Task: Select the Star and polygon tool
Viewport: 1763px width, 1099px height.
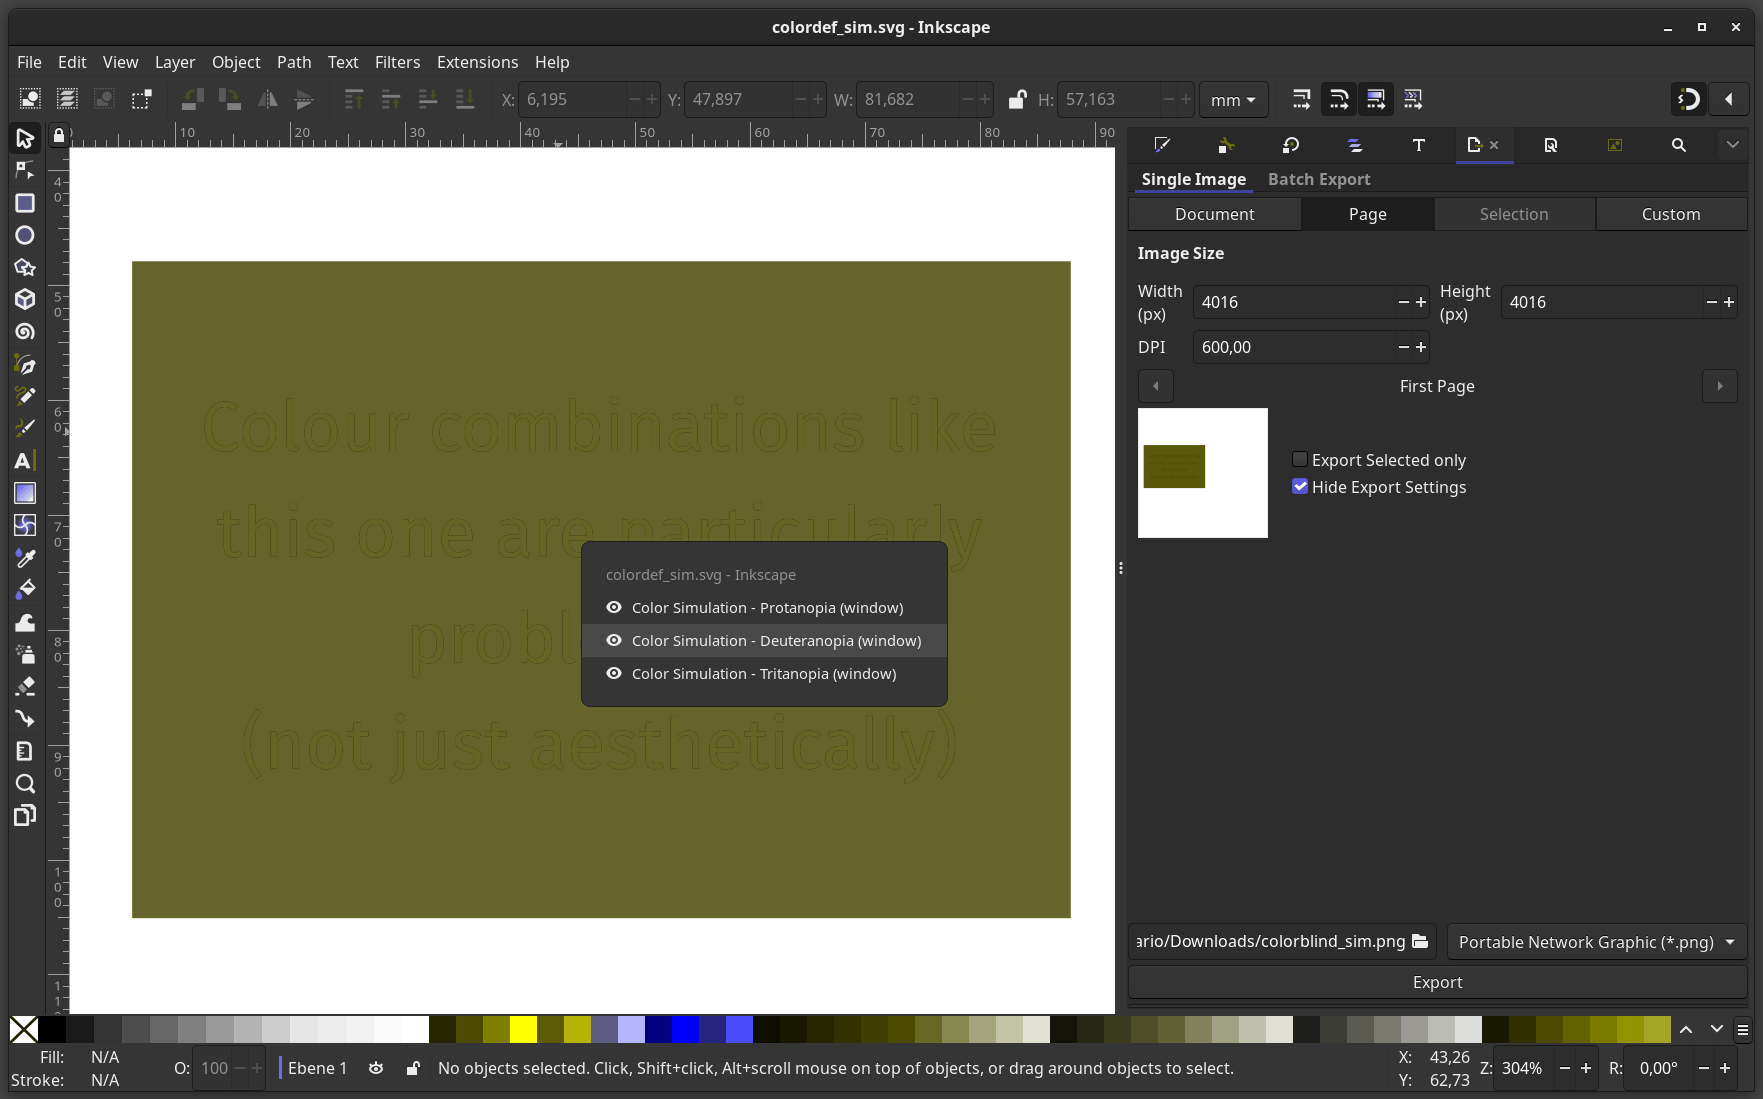Action: tap(25, 267)
